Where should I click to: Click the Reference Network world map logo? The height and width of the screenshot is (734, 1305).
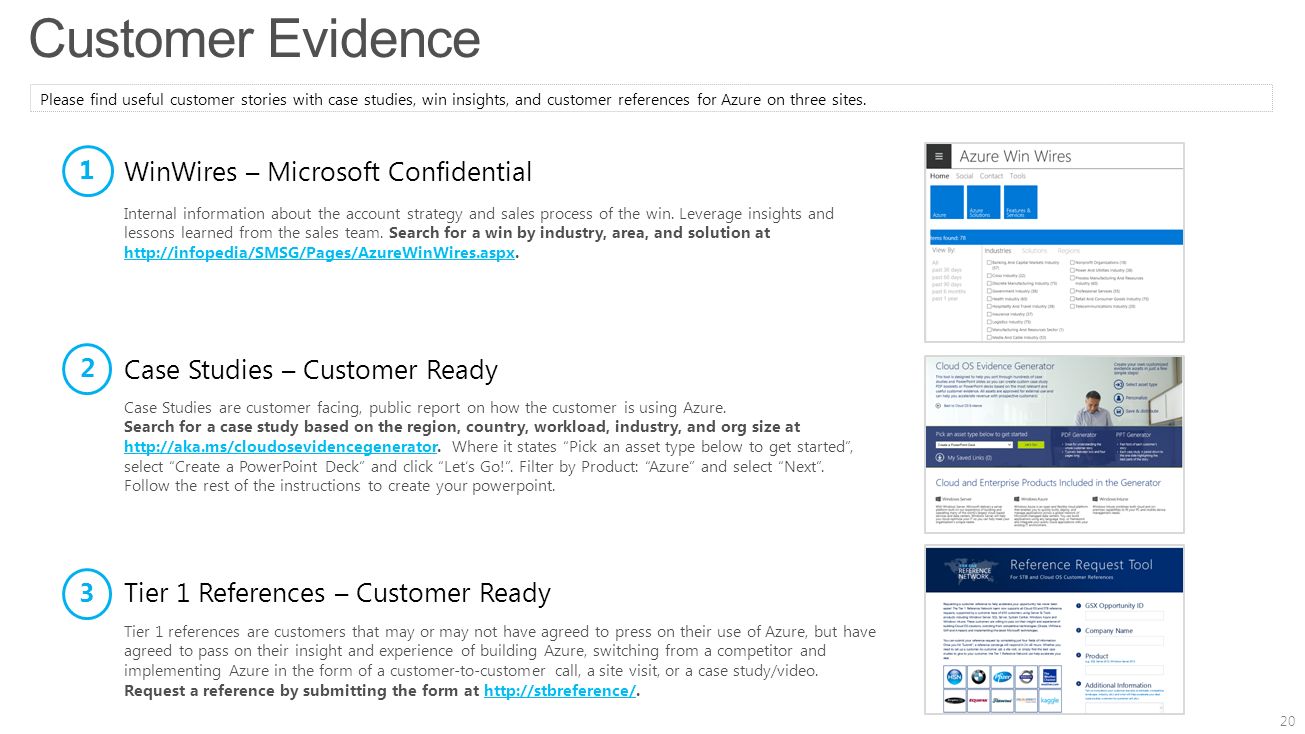(x=972, y=572)
